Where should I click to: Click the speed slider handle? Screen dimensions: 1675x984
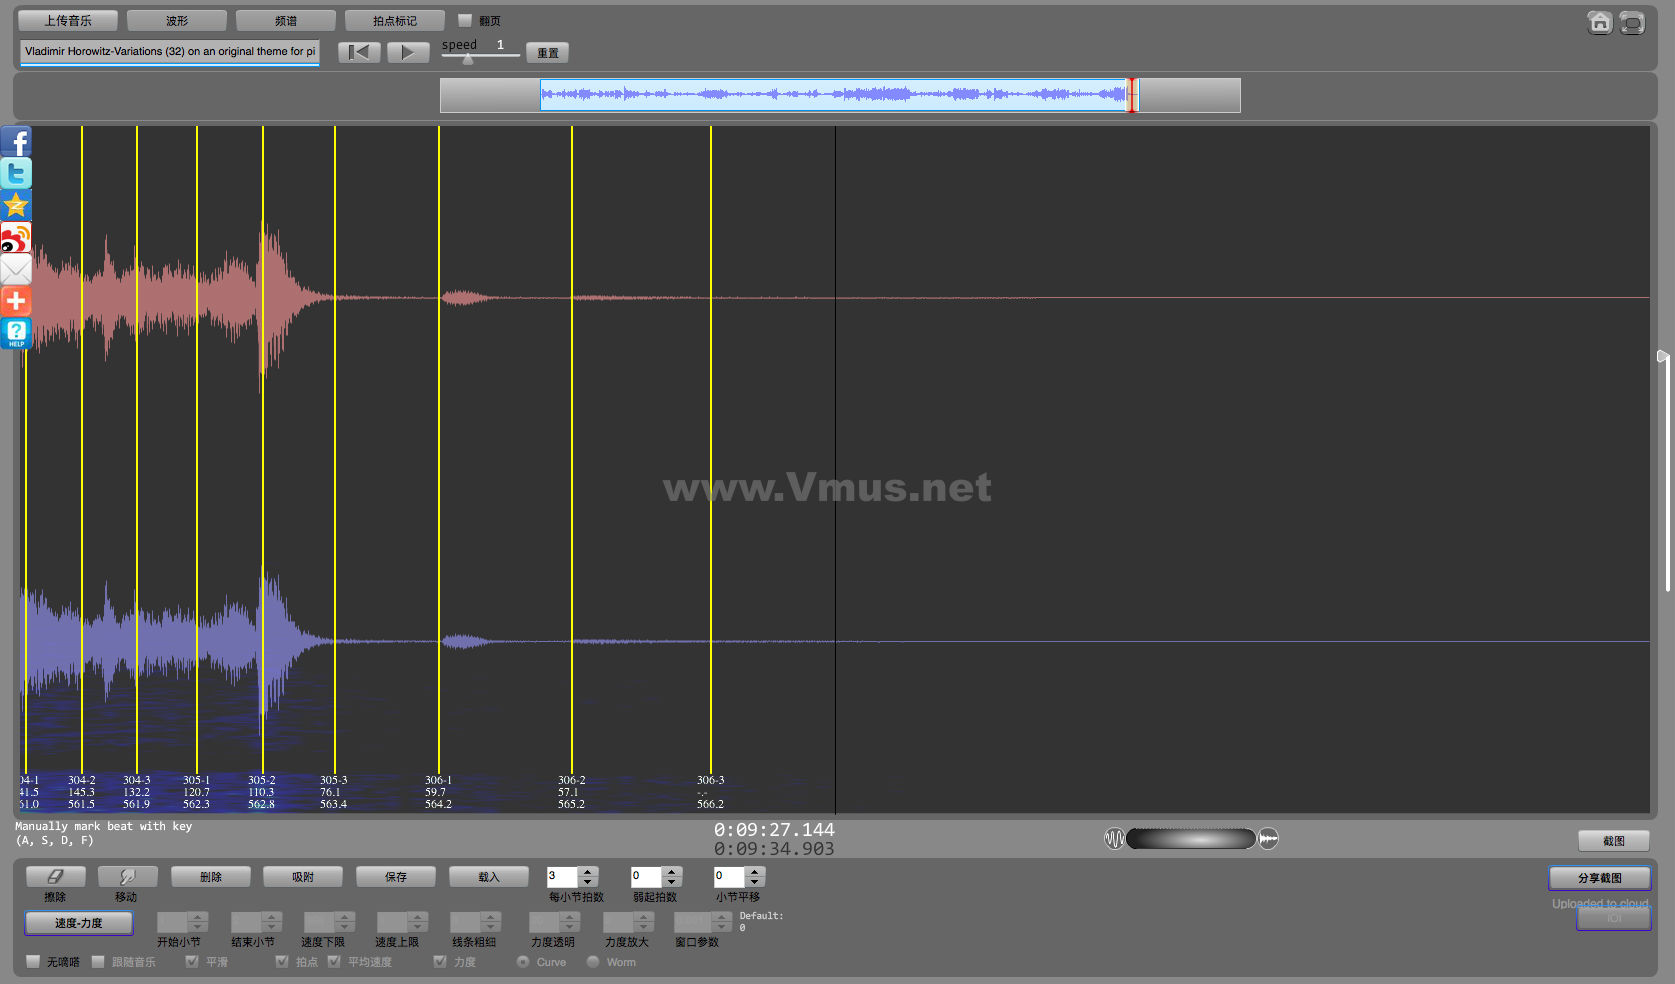[467, 58]
